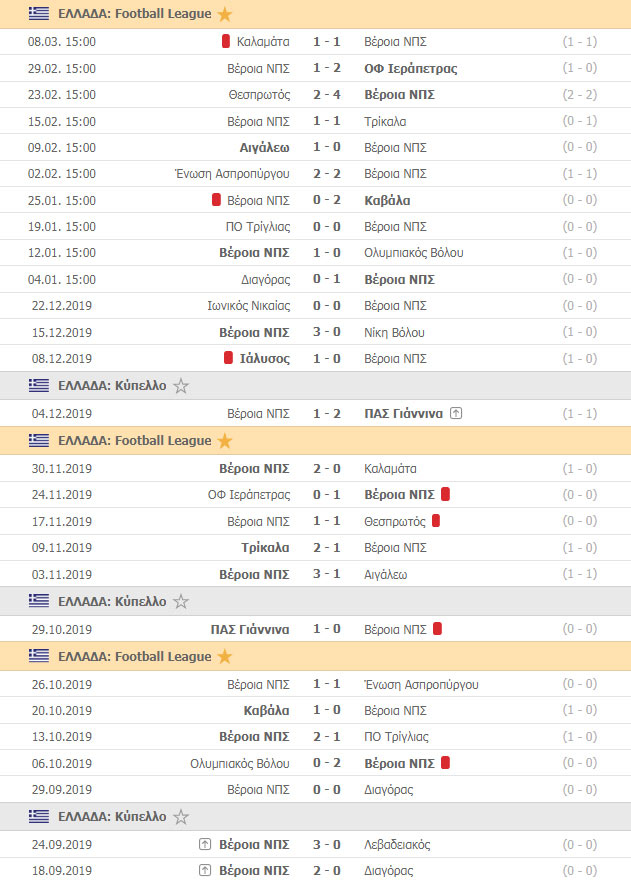
Task: Click the advancing icon beside ΠΑΣ Γιάννινα
Action: [x=457, y=413]
